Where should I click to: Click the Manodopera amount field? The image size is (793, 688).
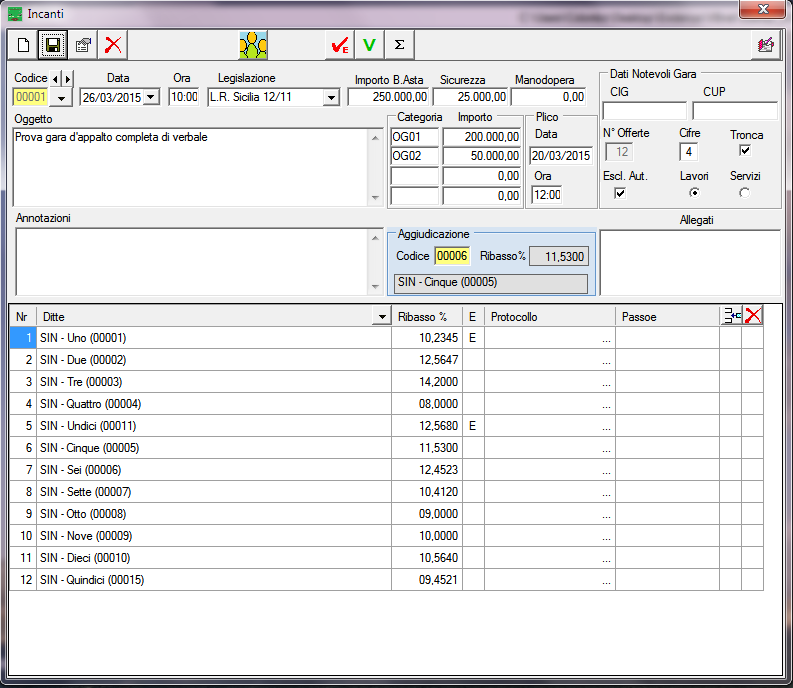[549, 97]
